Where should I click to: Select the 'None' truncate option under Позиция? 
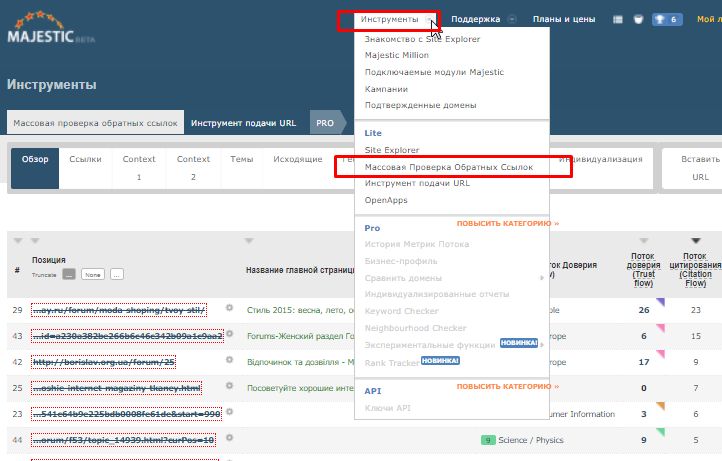[93, 274]
